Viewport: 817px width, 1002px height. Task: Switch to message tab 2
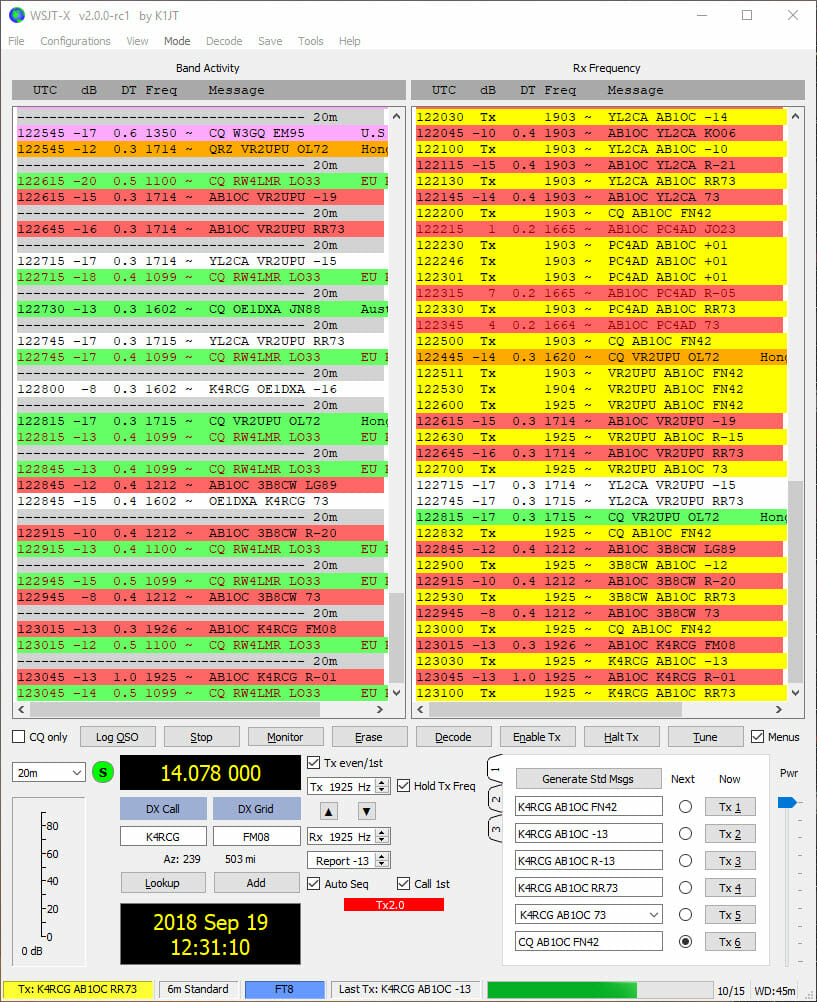497,798
